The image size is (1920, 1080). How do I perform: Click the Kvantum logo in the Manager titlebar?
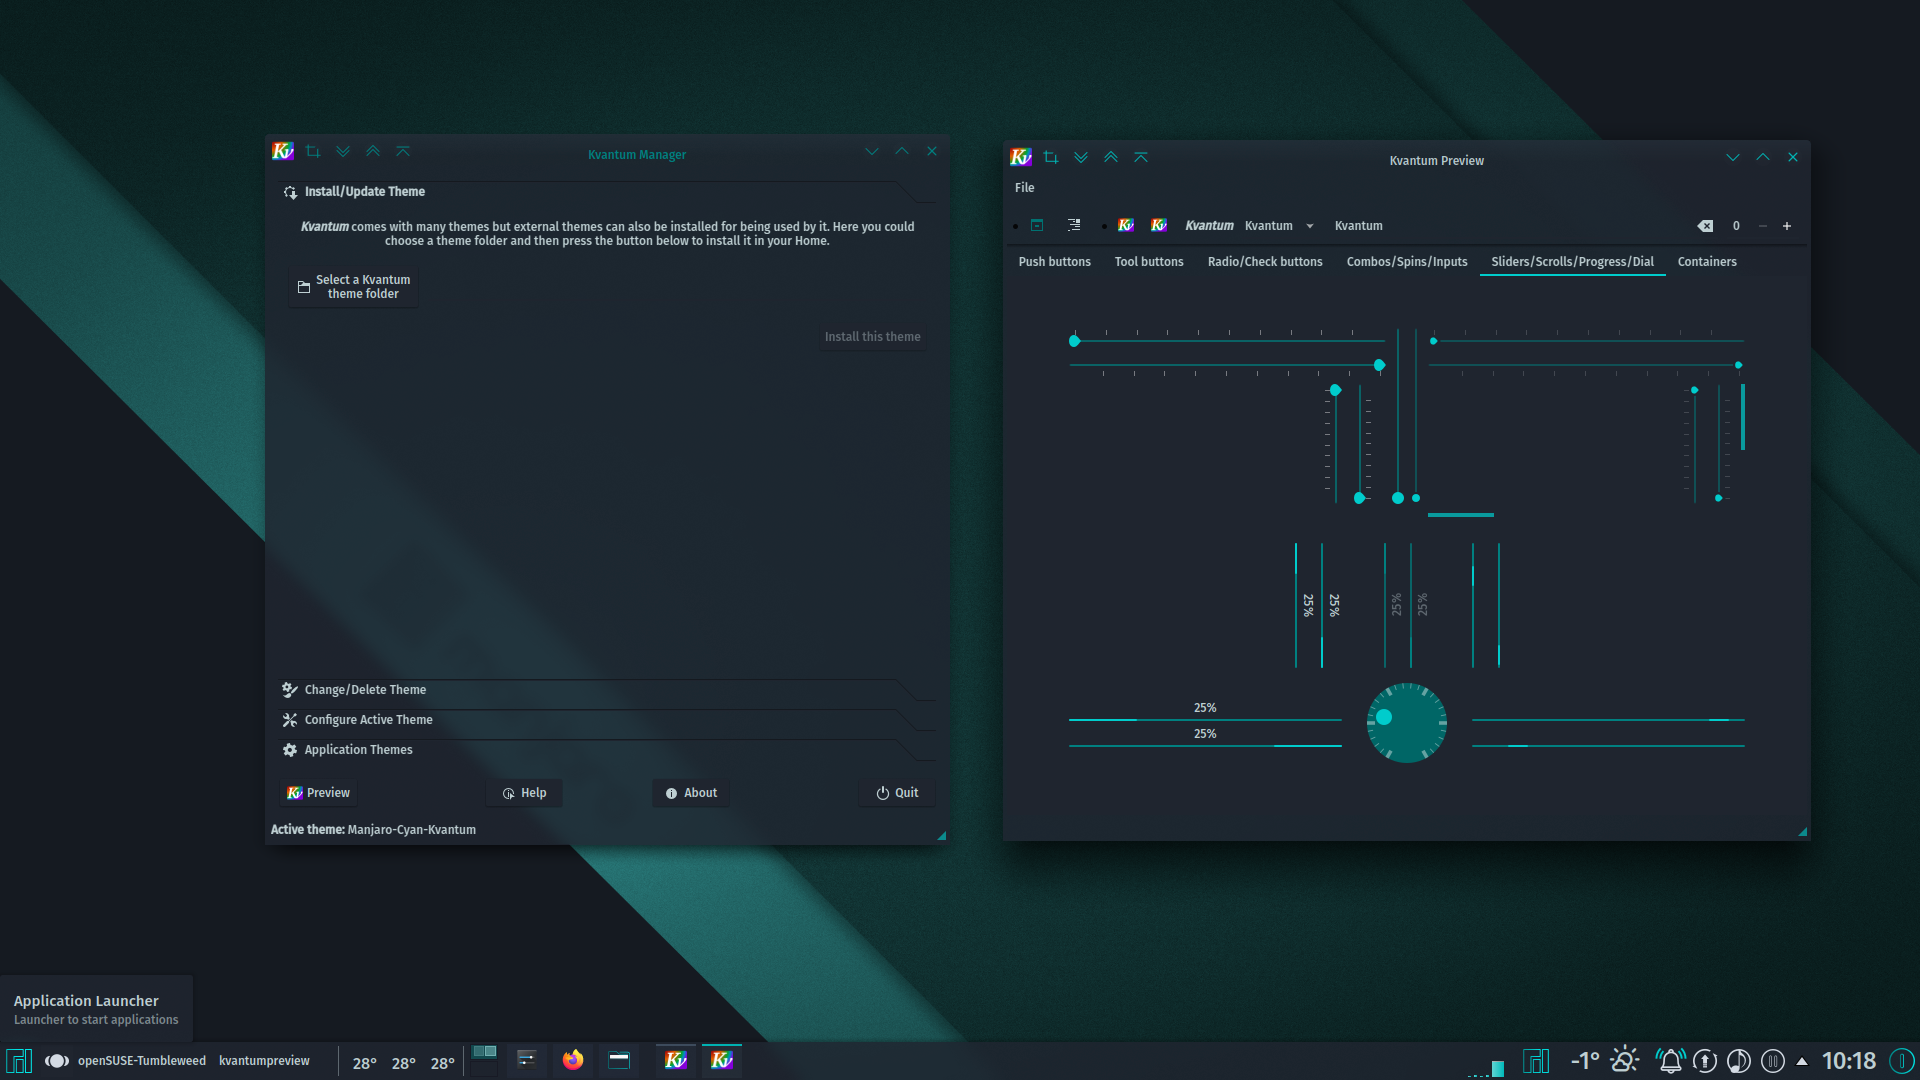point(283,151)
